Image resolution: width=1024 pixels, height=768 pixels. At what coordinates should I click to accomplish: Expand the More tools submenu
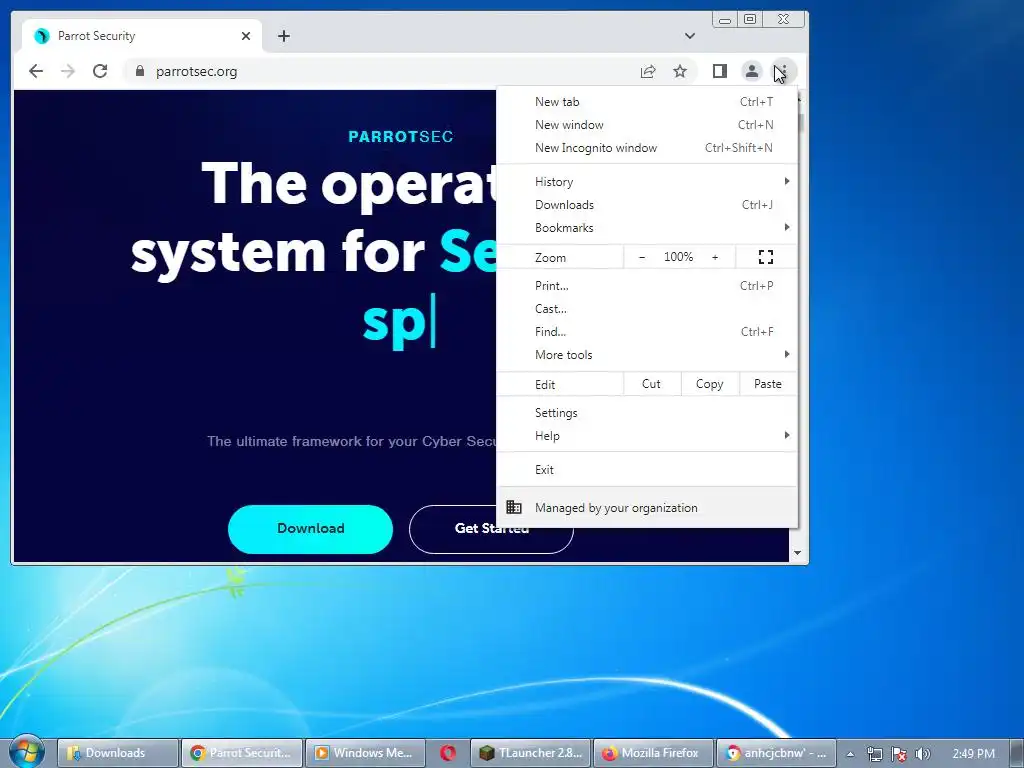(647, 355)
